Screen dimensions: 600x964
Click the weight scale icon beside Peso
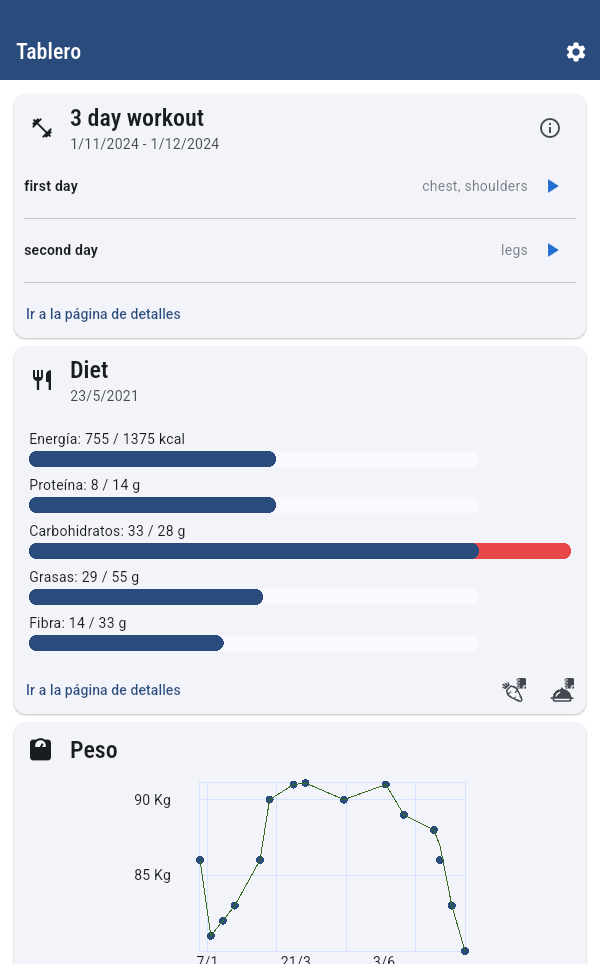[41, 750]
